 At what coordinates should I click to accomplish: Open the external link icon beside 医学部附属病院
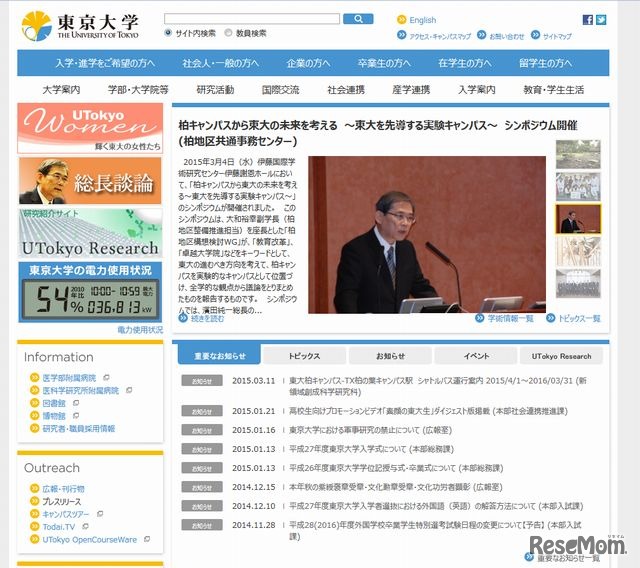tap(106, 377)
